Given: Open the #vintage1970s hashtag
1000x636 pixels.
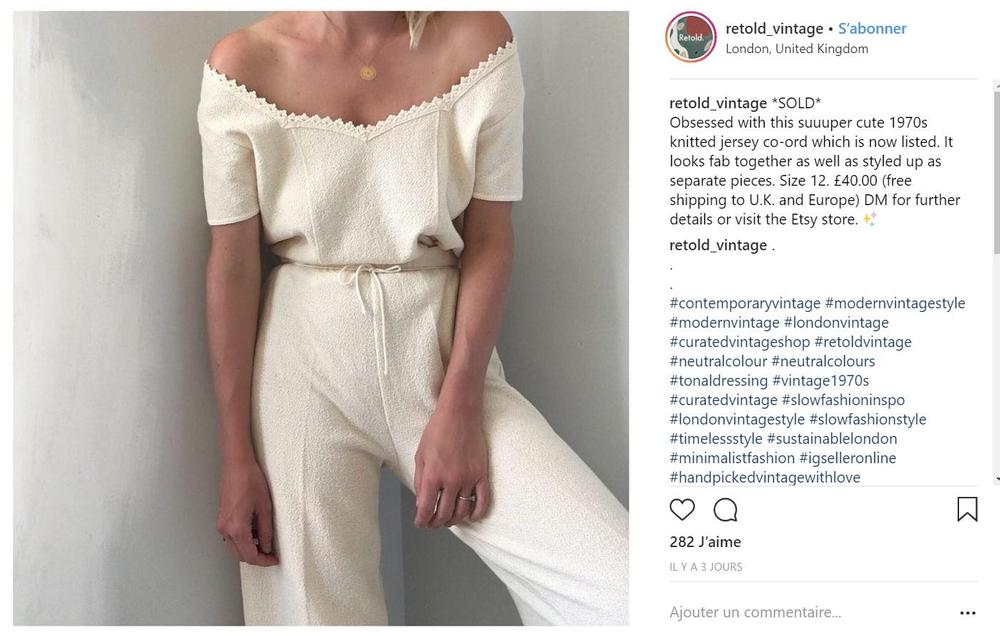Looking at the screenshot, I should [820, 380].
